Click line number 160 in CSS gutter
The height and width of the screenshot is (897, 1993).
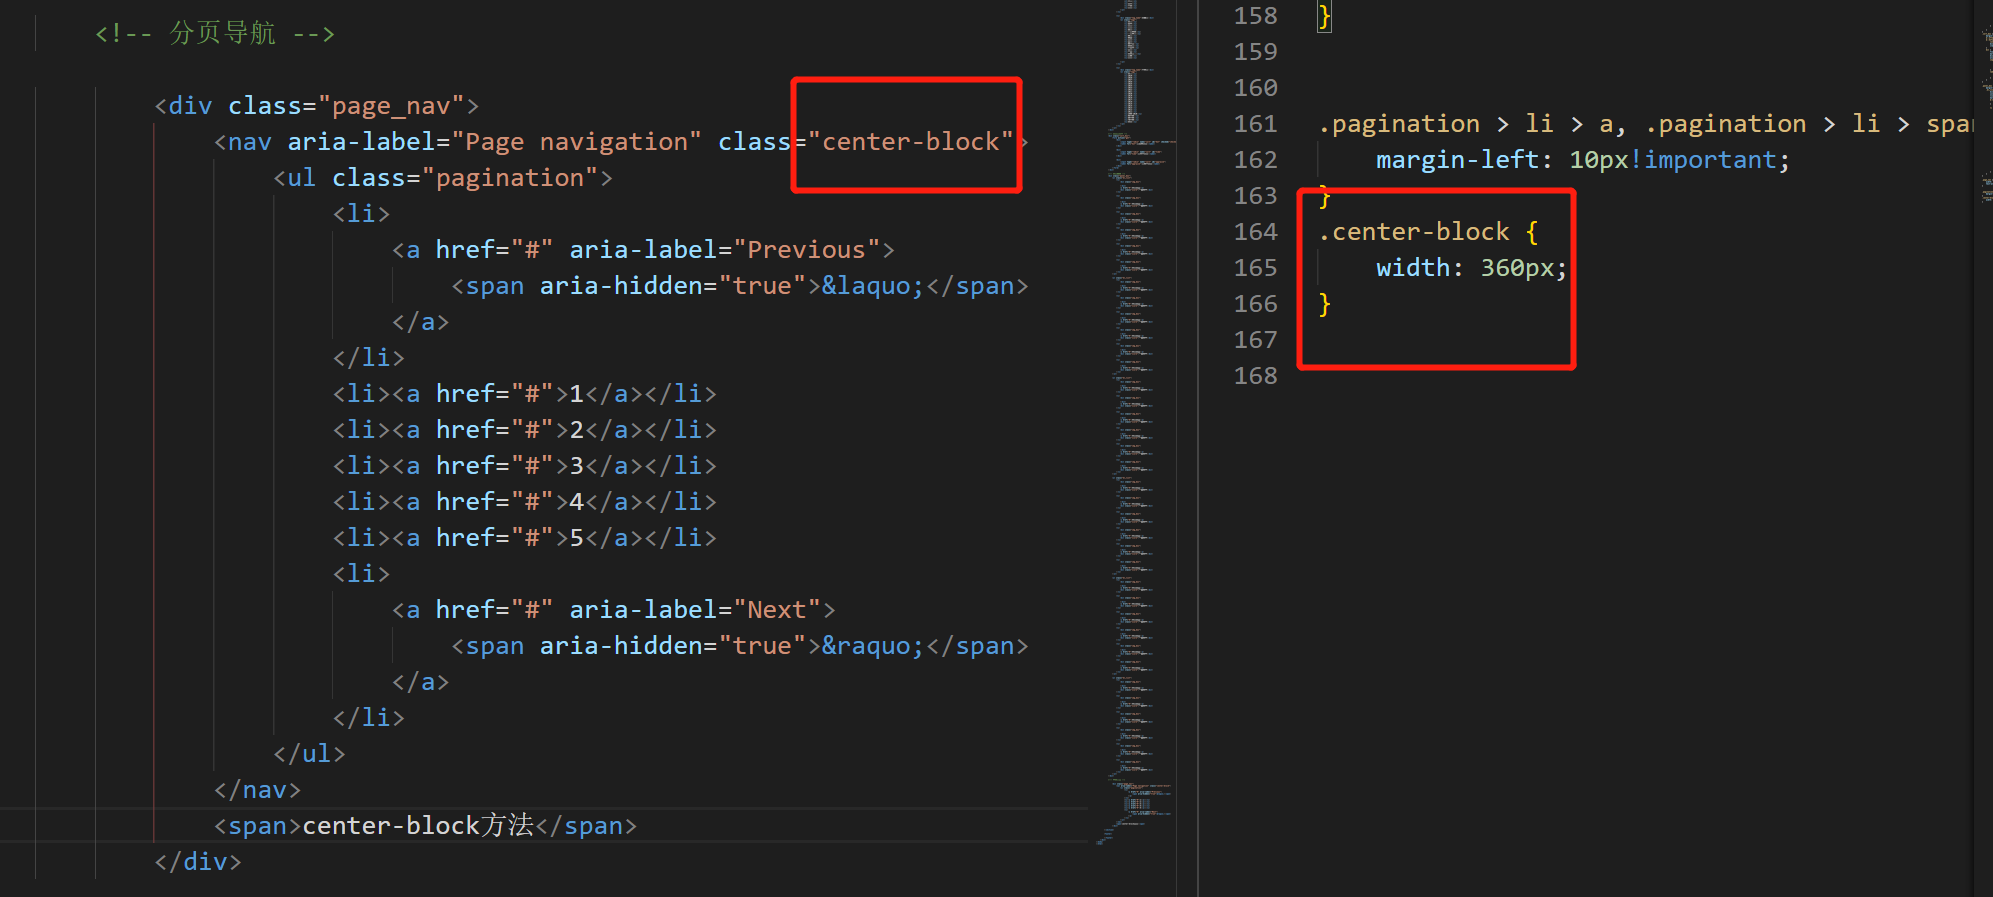click(1256, 87)
